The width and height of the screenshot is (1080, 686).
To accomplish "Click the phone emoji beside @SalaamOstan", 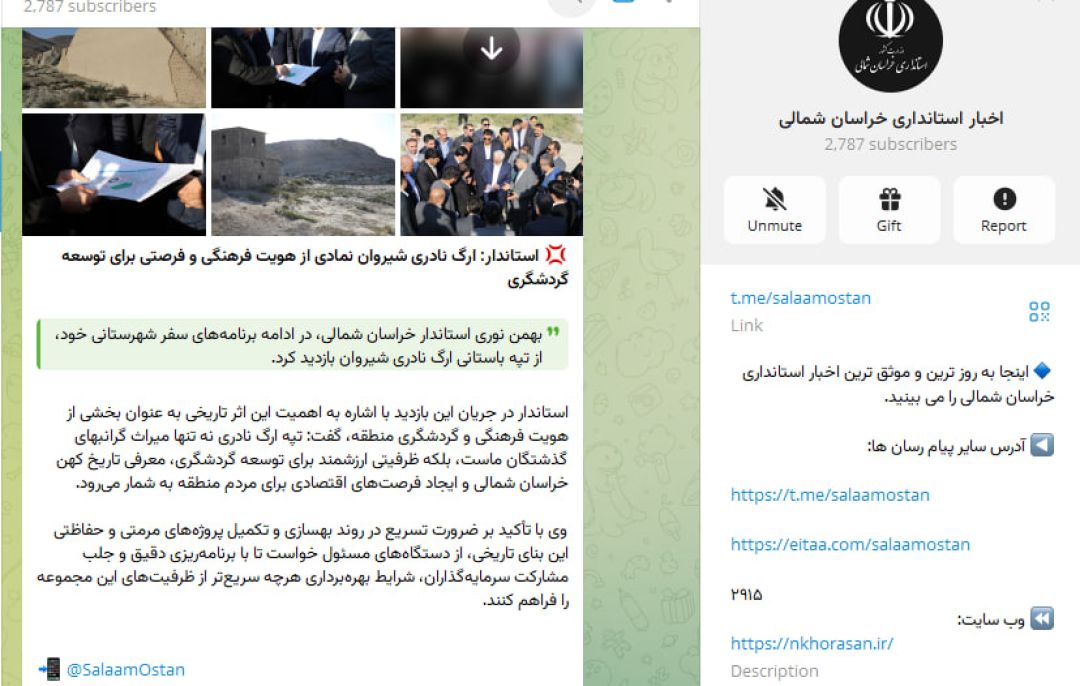I will click(50, 669).
